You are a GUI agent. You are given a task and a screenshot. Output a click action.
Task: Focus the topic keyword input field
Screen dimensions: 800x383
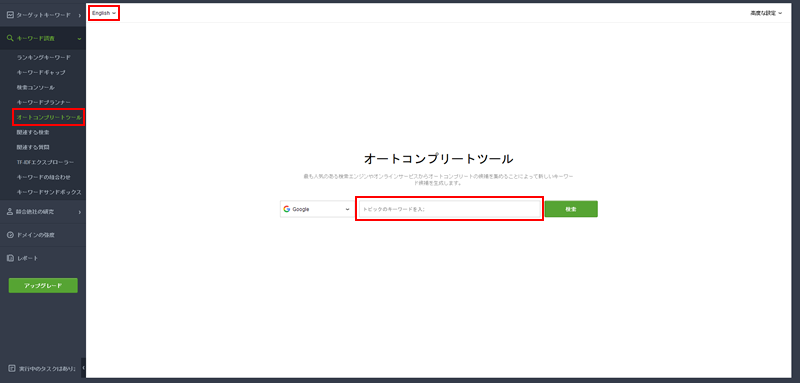click(x=449, y=209)
